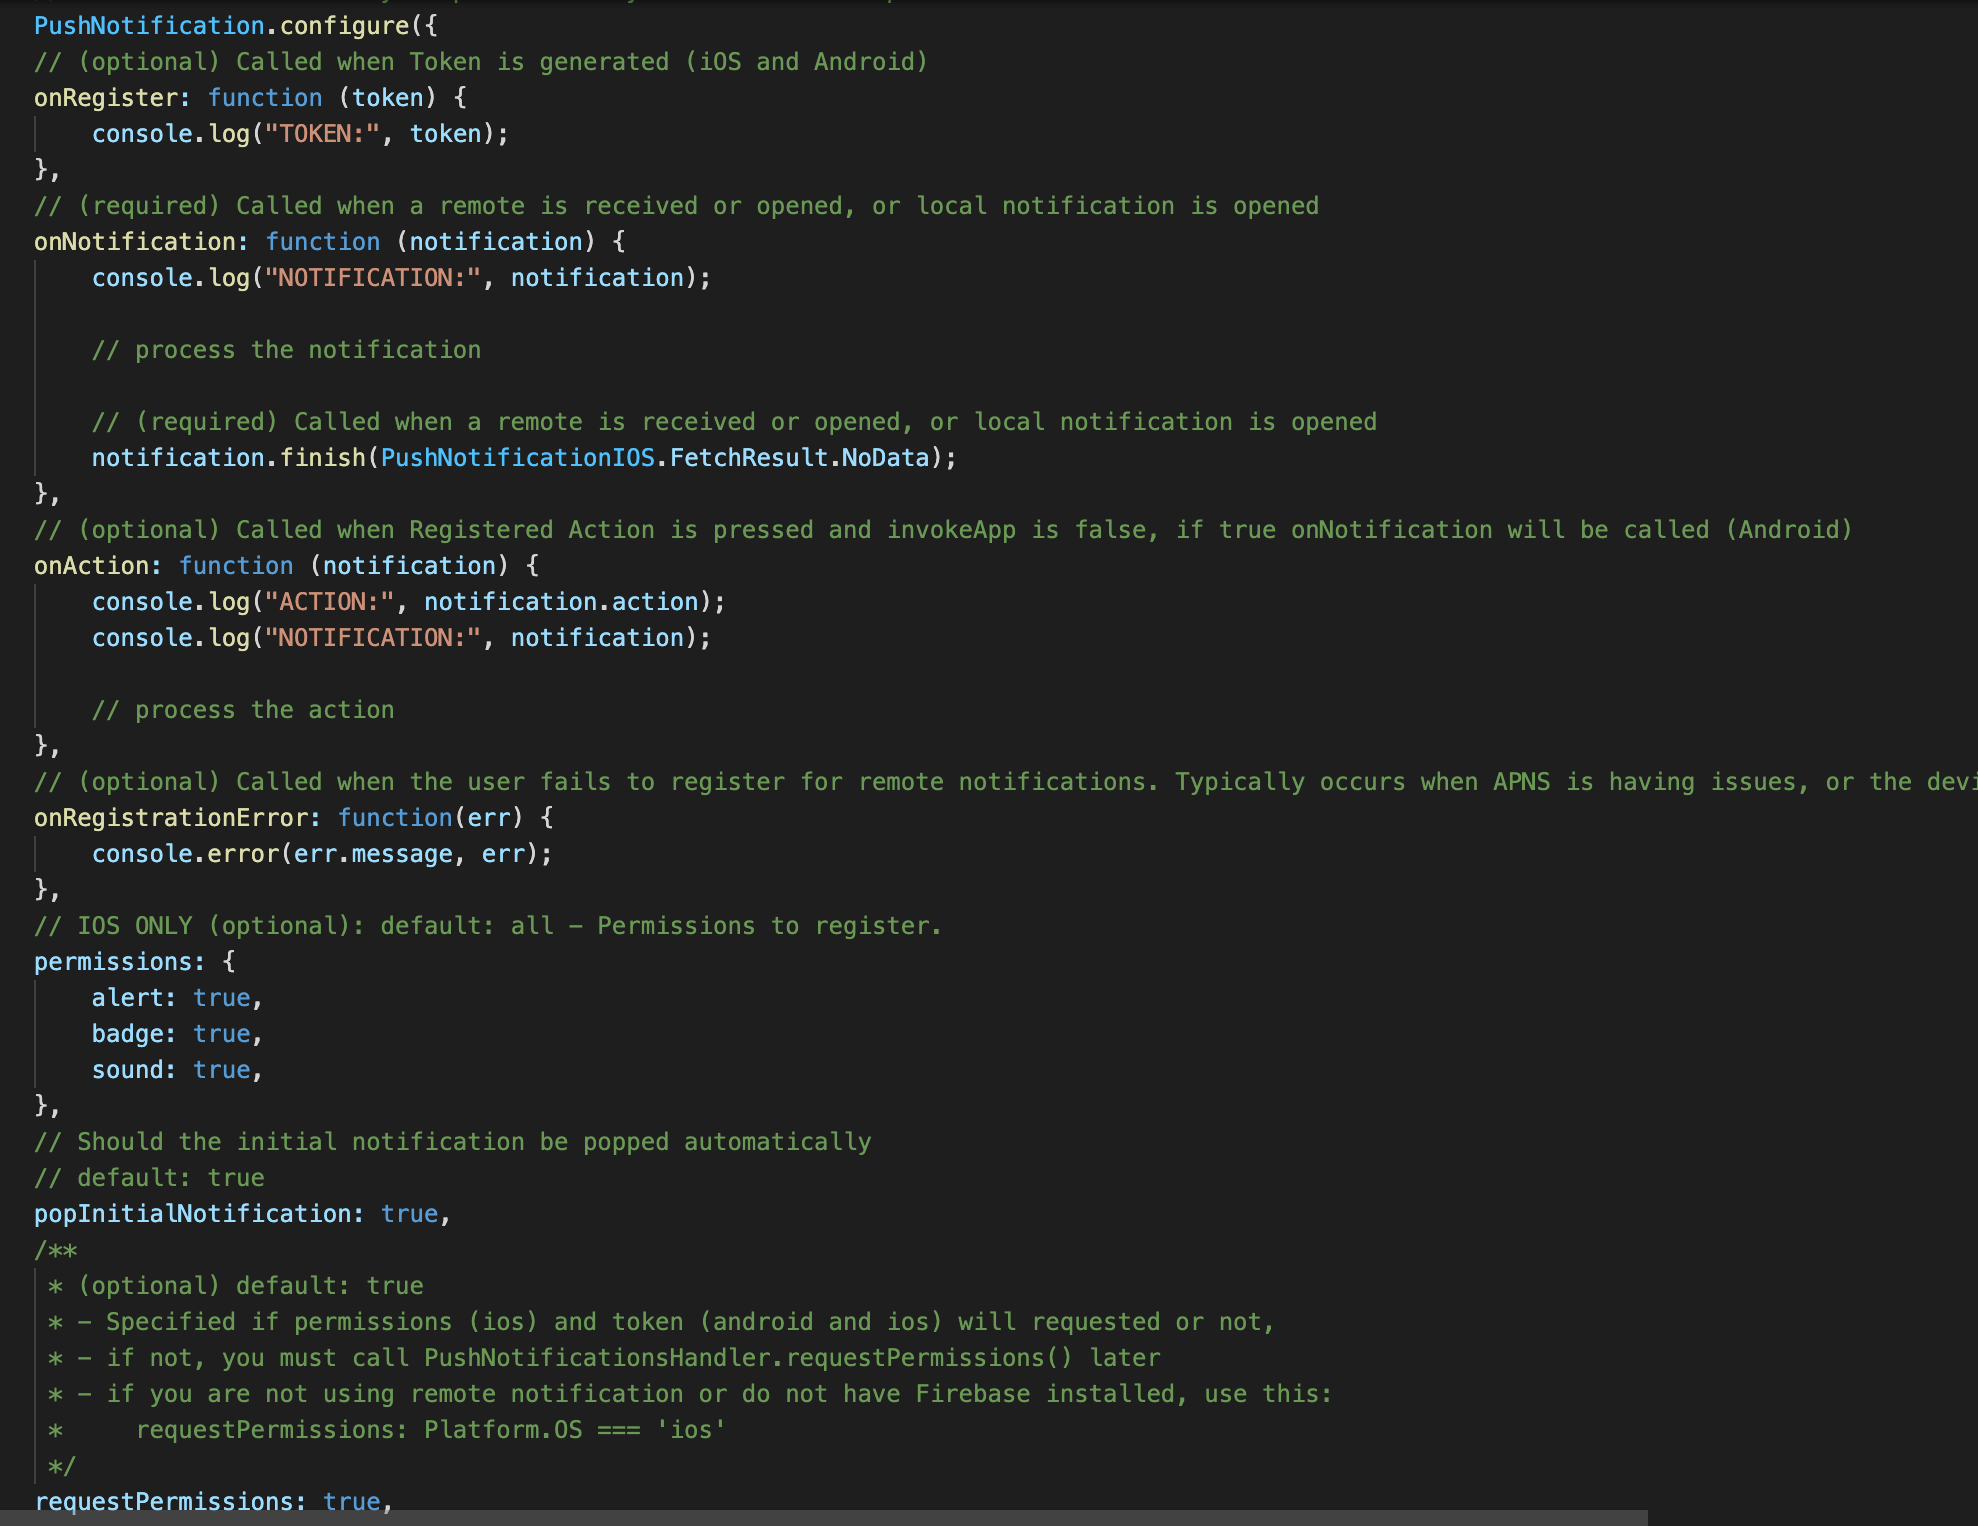The width and height of the screenshot is (1978, 1526).
Task: Select the onRegistrationError property key
Action: point(171,818)
